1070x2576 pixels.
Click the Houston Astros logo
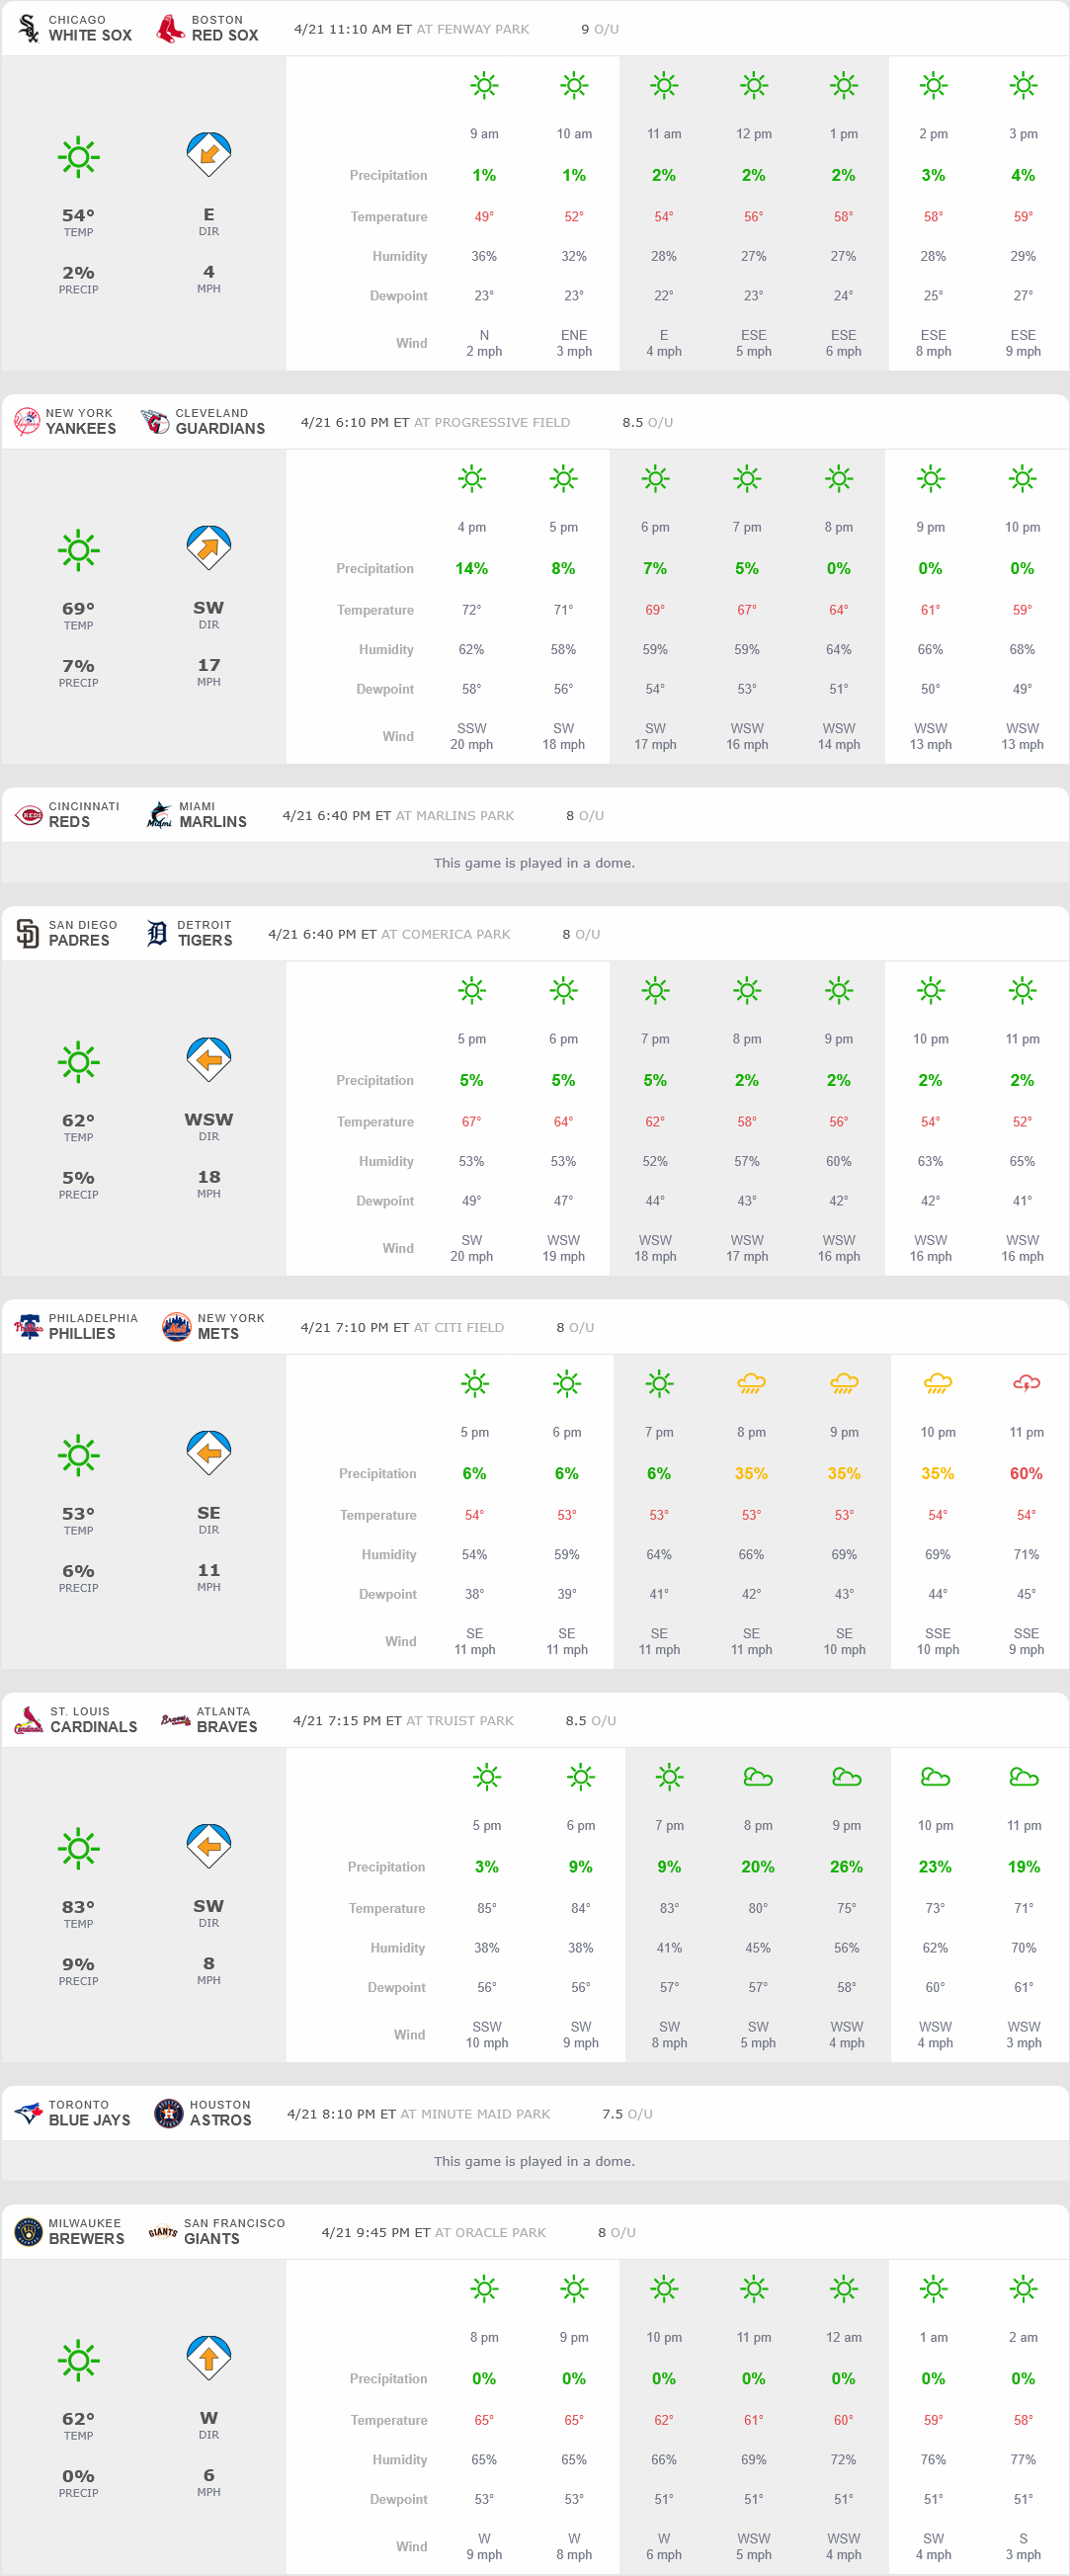(169, 2113)
